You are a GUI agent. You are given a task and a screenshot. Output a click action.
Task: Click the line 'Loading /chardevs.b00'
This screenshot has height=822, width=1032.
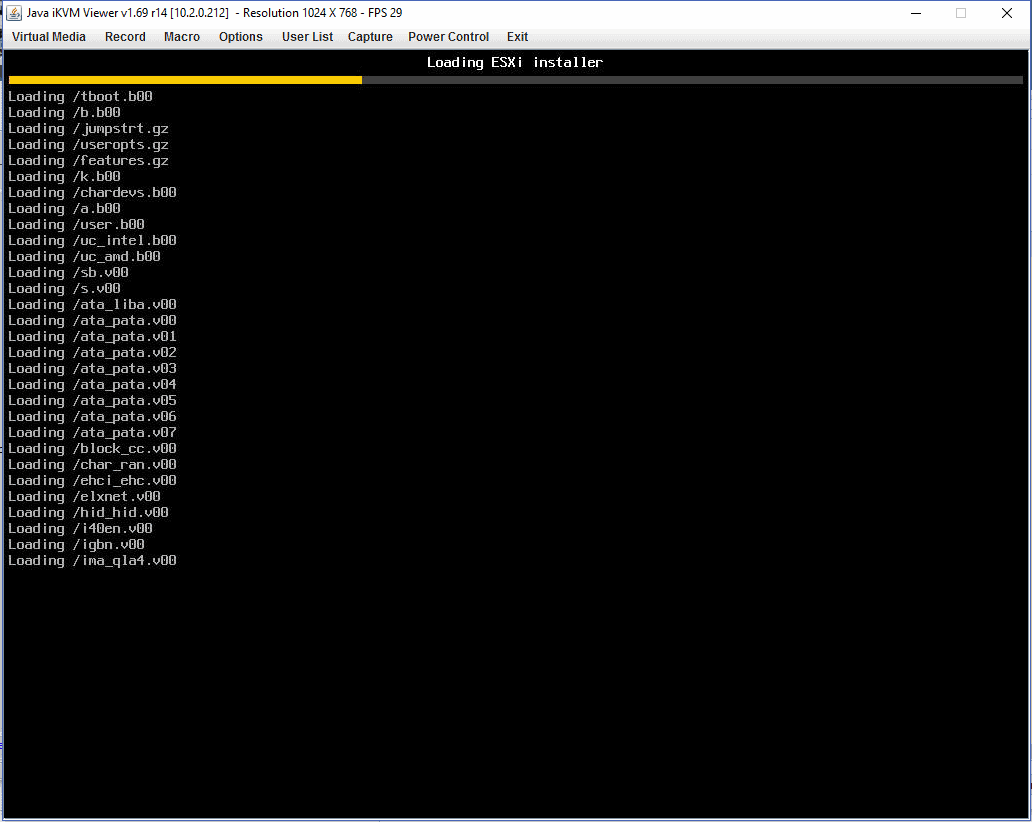[92, 193]
